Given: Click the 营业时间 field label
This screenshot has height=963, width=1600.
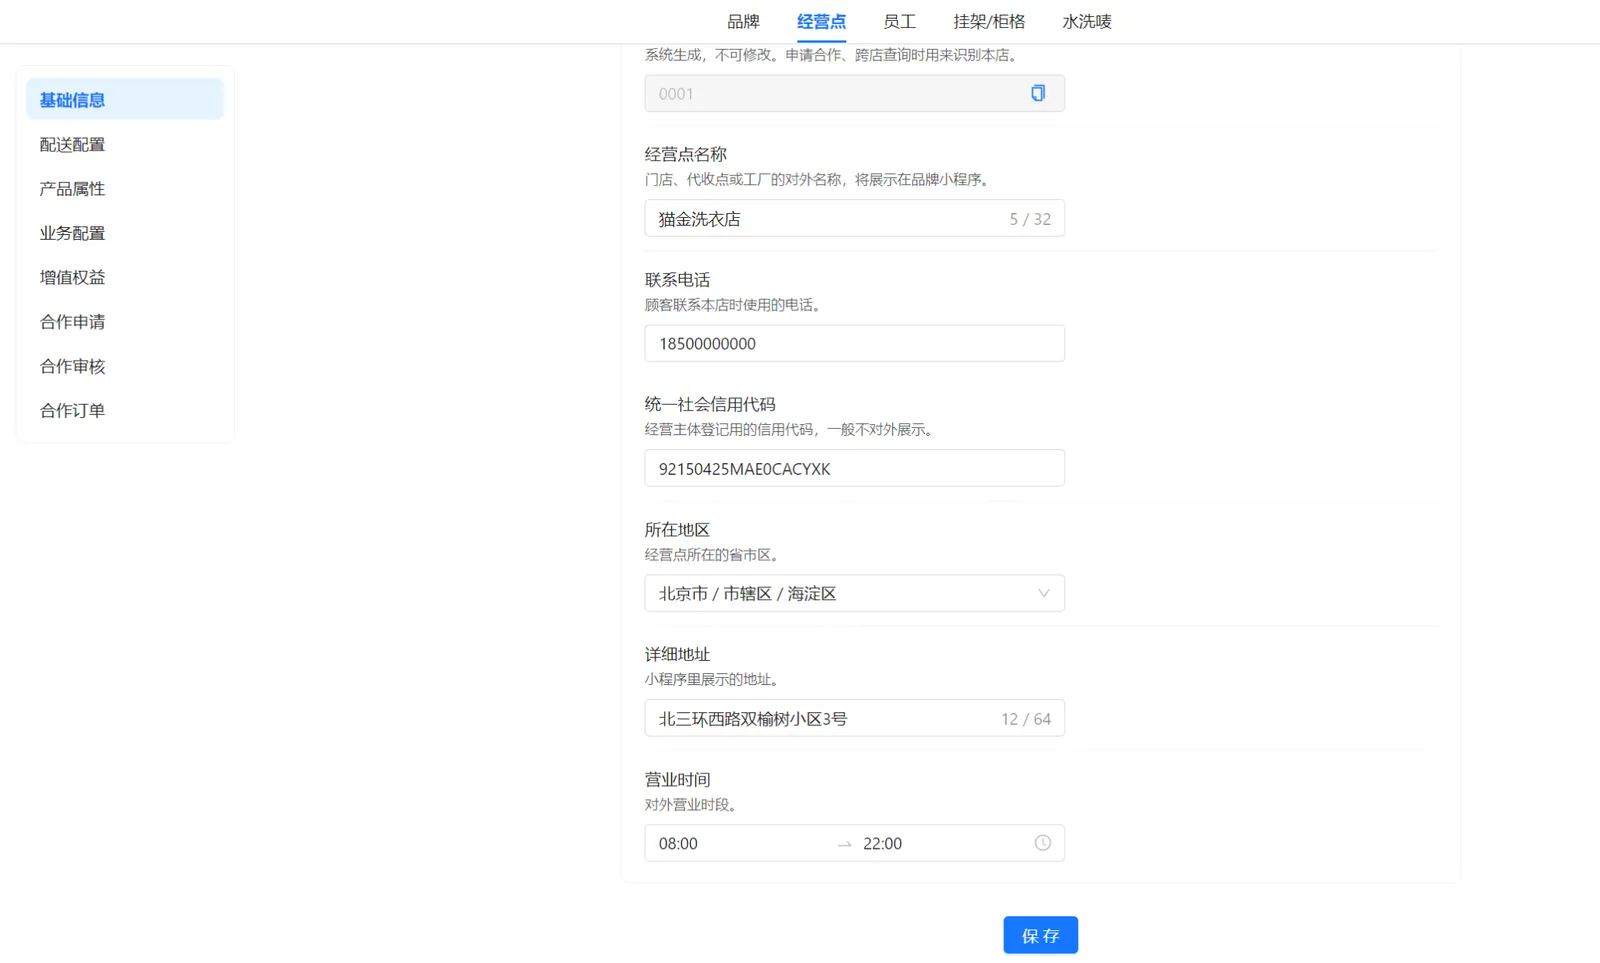Looking at the screenshot, I should click(677, 779).
